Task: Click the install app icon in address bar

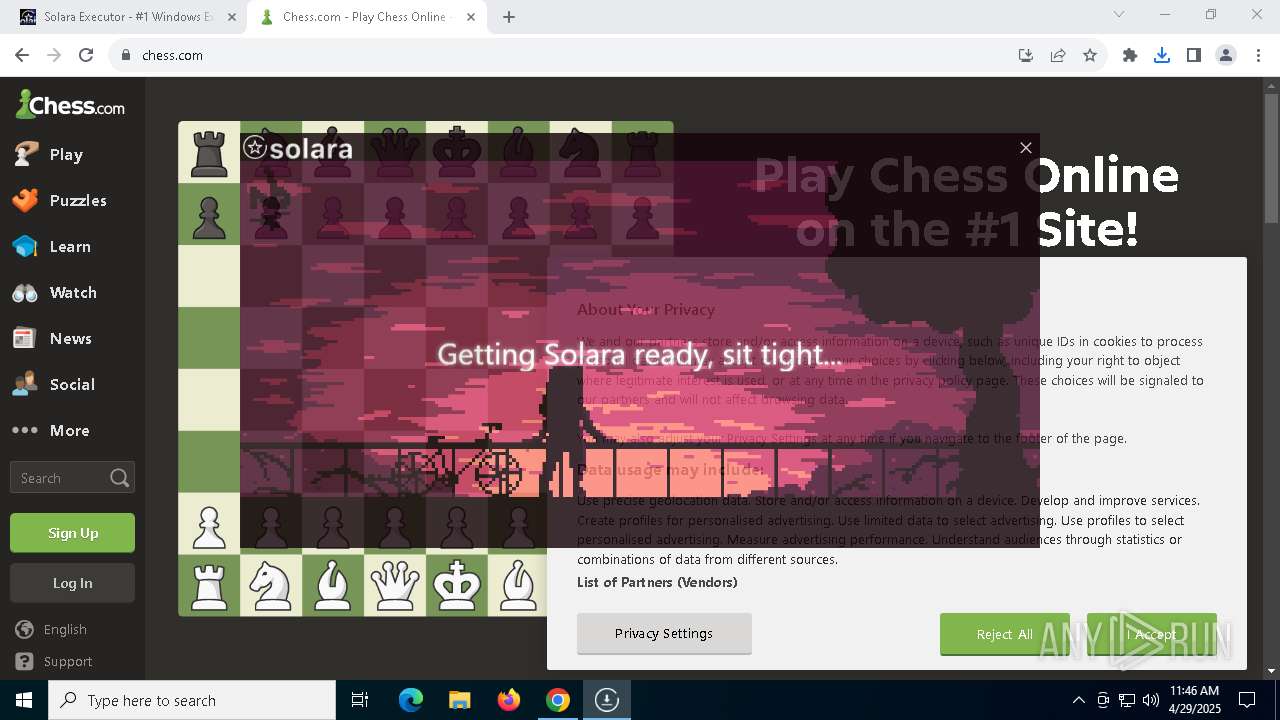Action: (1025, 55)
